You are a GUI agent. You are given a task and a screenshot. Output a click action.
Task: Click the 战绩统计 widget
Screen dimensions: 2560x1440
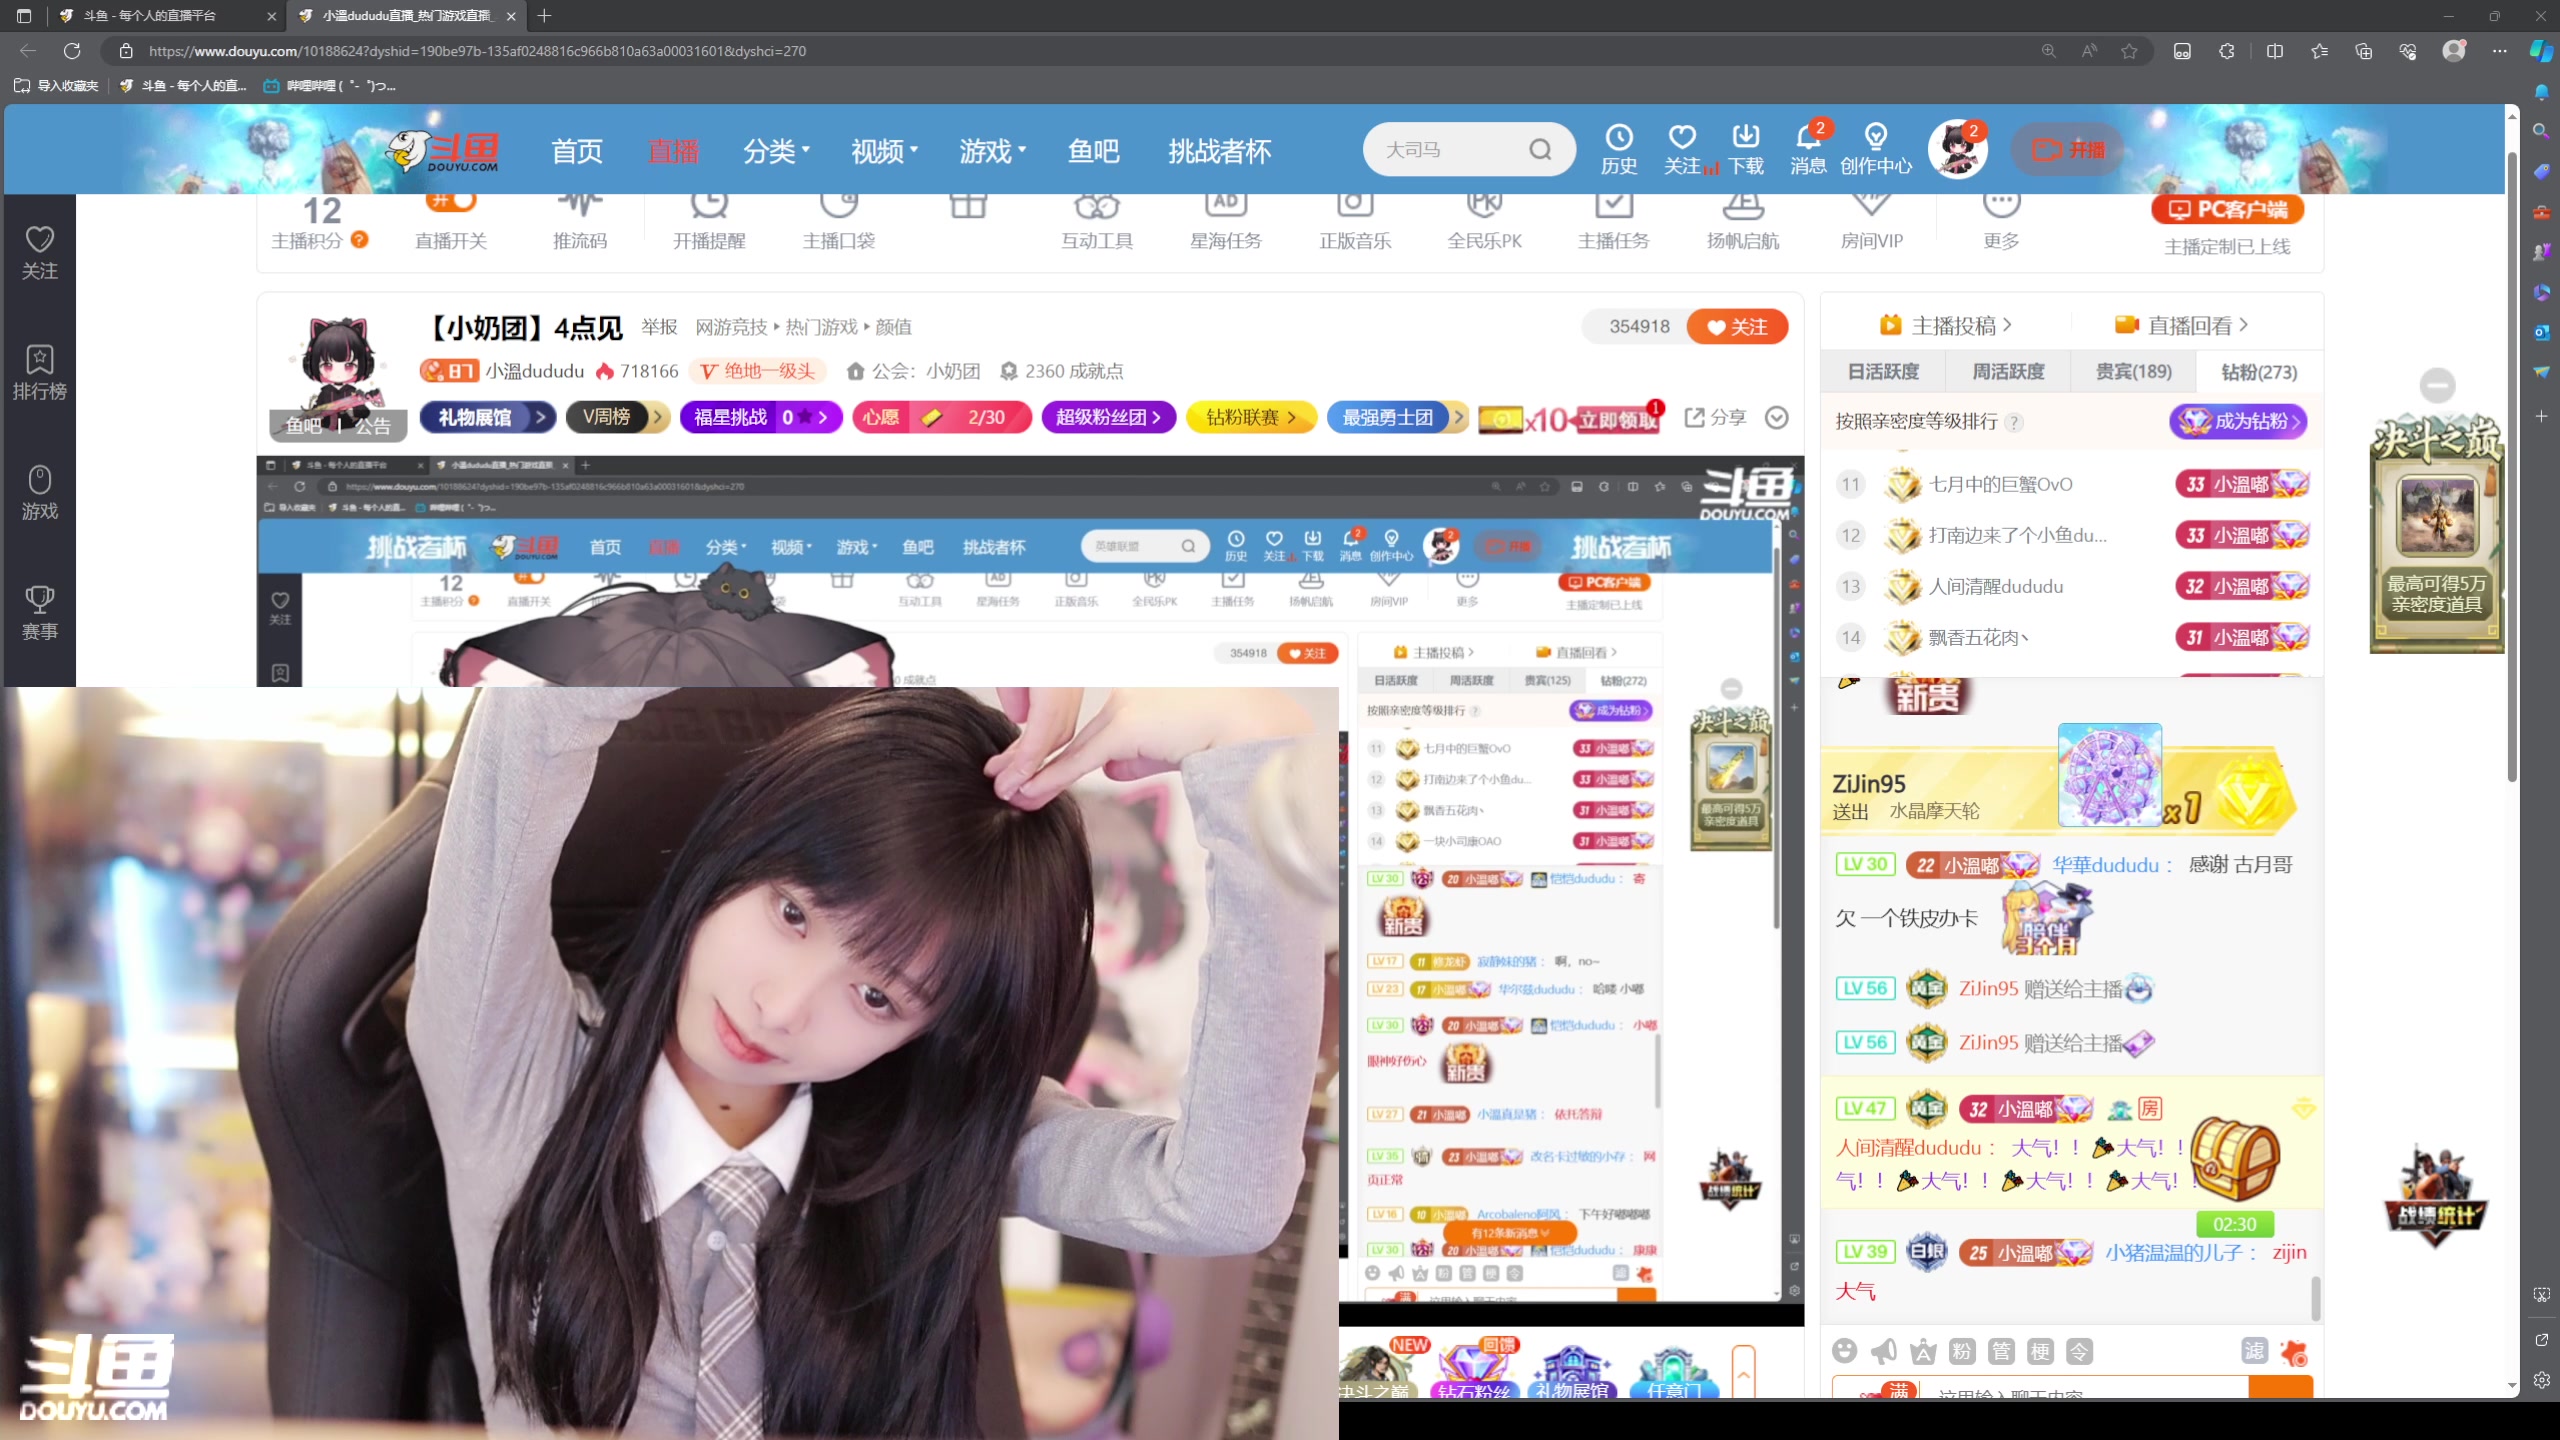click(2436, 1197)
